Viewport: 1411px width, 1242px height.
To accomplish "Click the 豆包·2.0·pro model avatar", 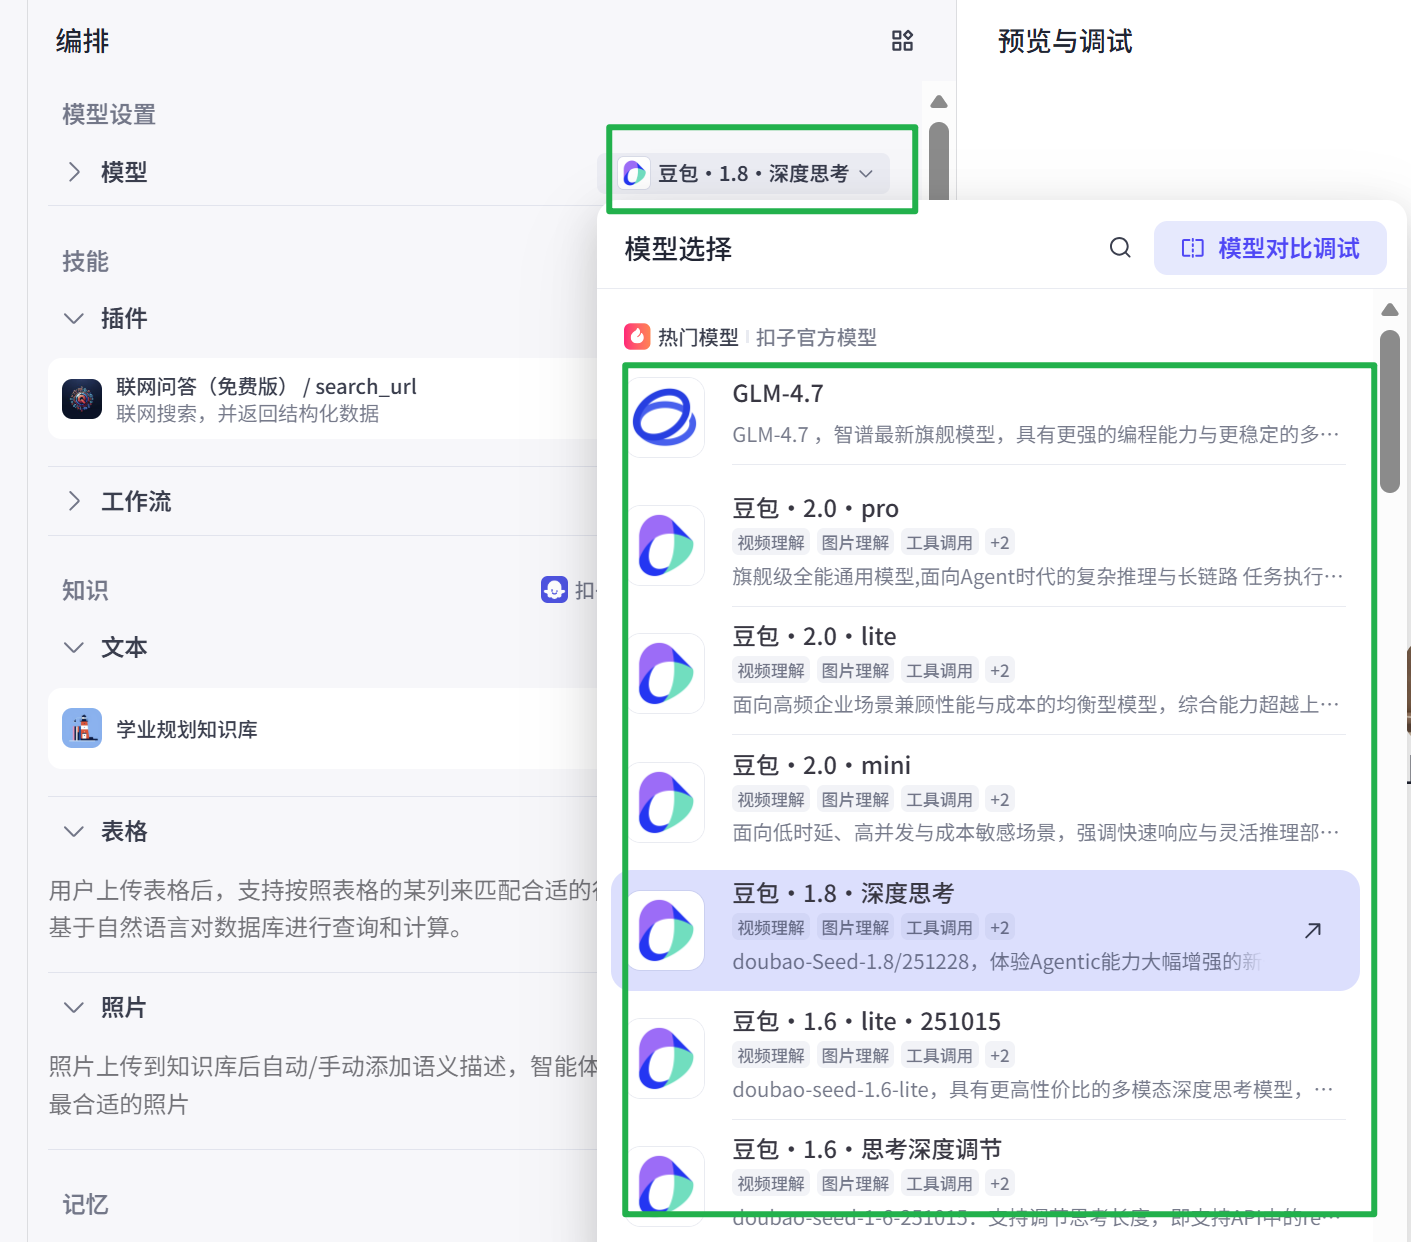I will click(x=666, y=545).
